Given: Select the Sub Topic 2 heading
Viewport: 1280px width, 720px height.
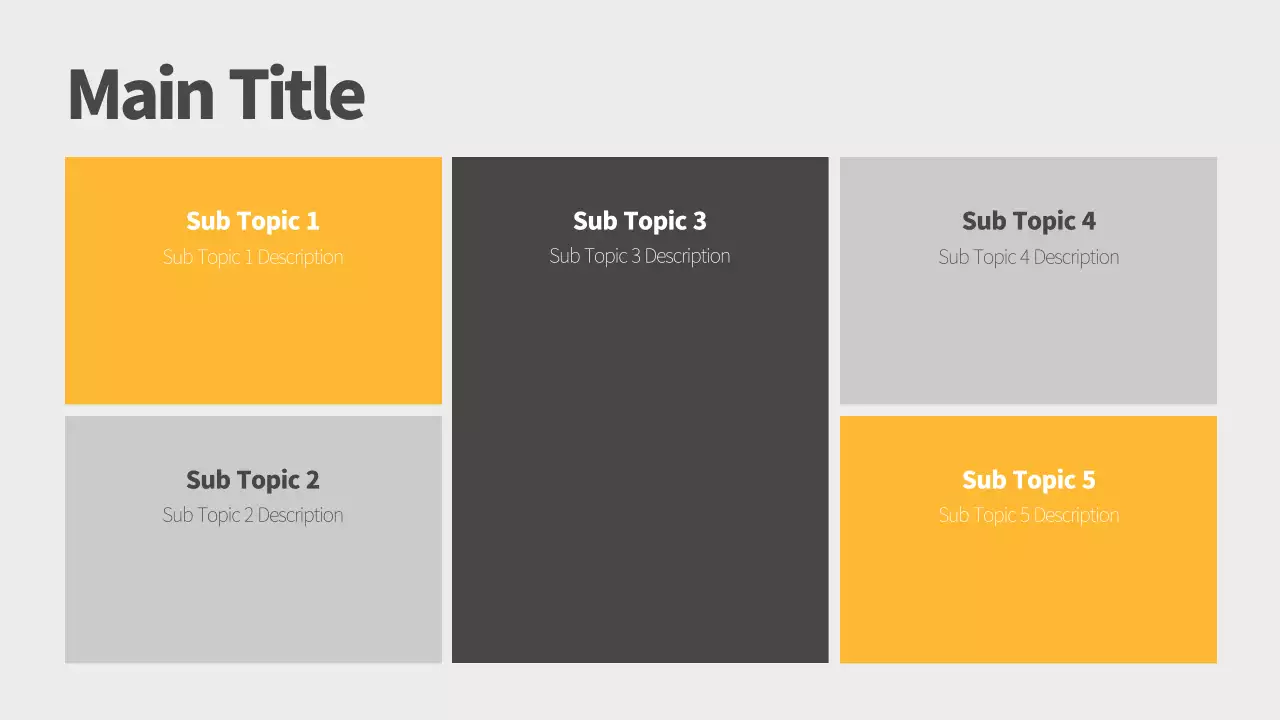Looking at the screenshot, I should pos(253,480).
